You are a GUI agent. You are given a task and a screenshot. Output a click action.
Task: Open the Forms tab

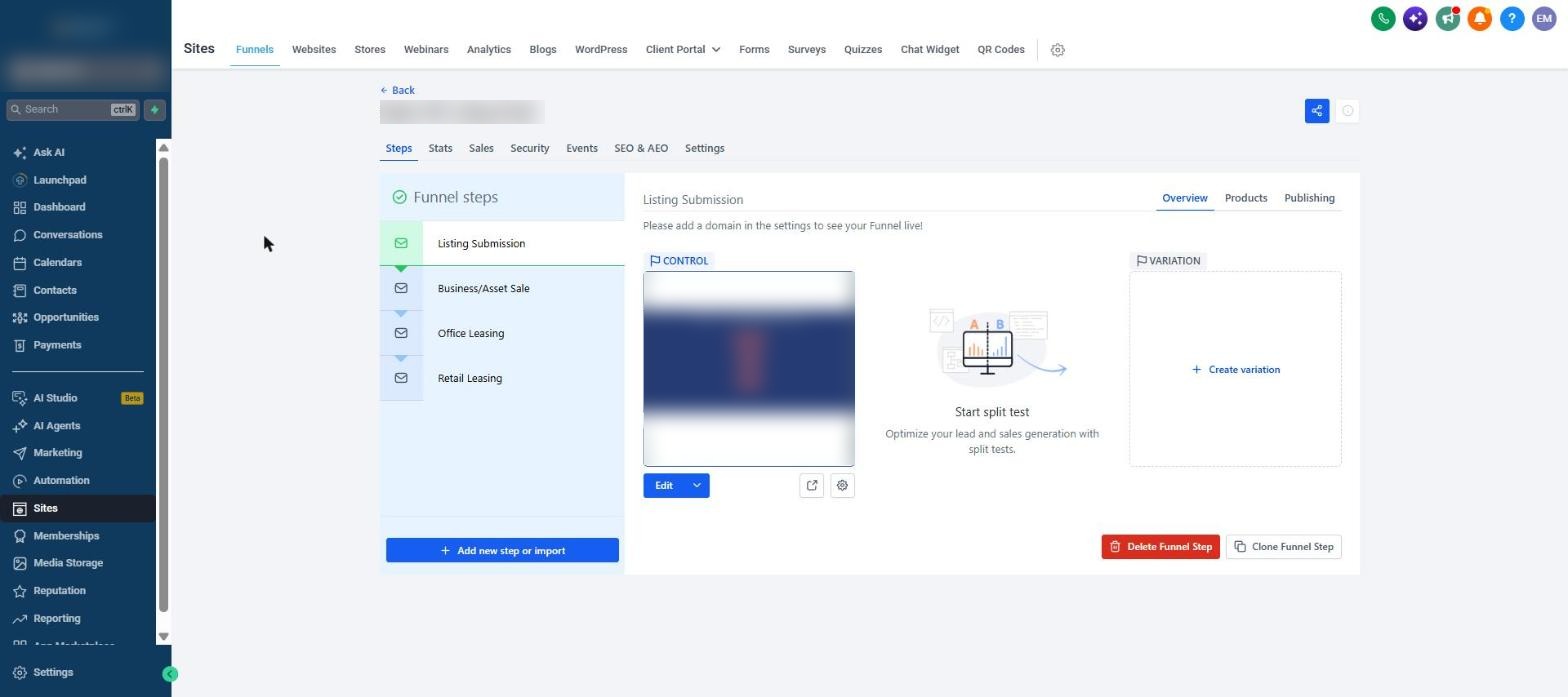[x=754, y=50]
